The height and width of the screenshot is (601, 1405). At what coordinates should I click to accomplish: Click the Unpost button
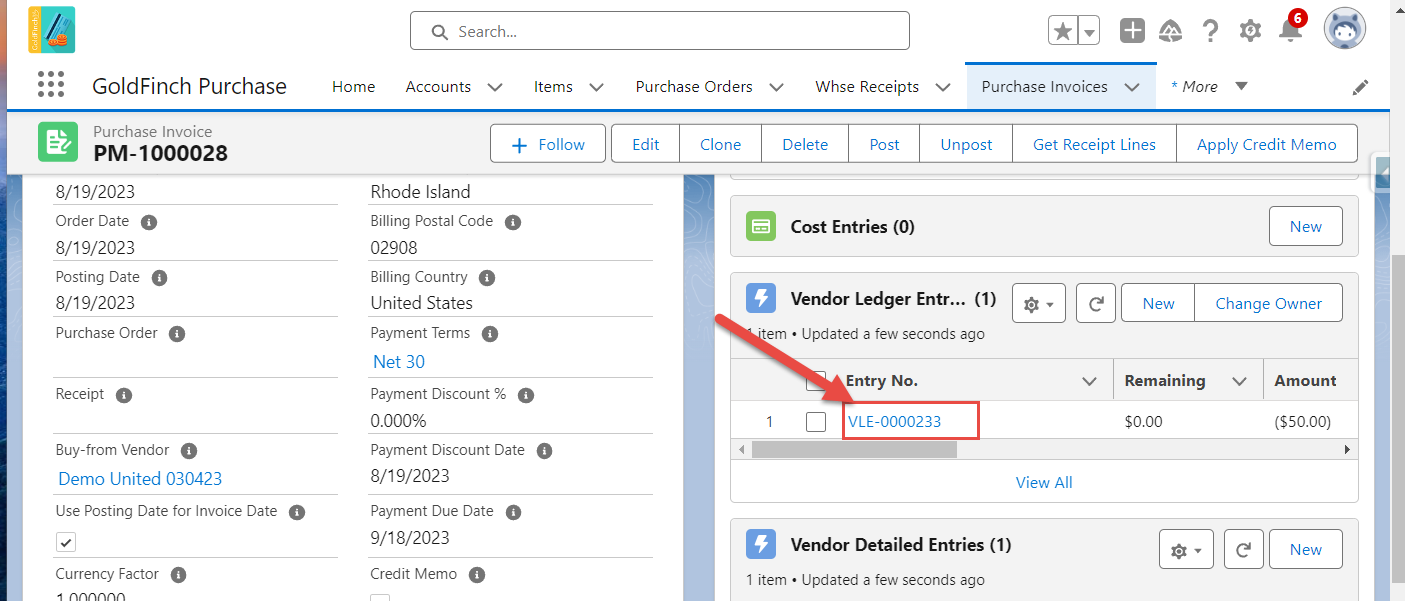(967, 144)
